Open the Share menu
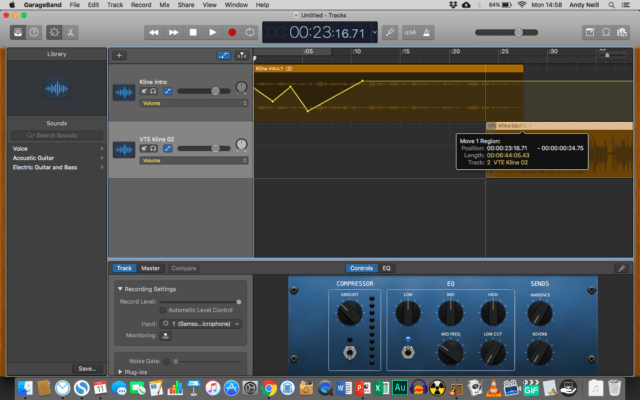 pos(186,5)
